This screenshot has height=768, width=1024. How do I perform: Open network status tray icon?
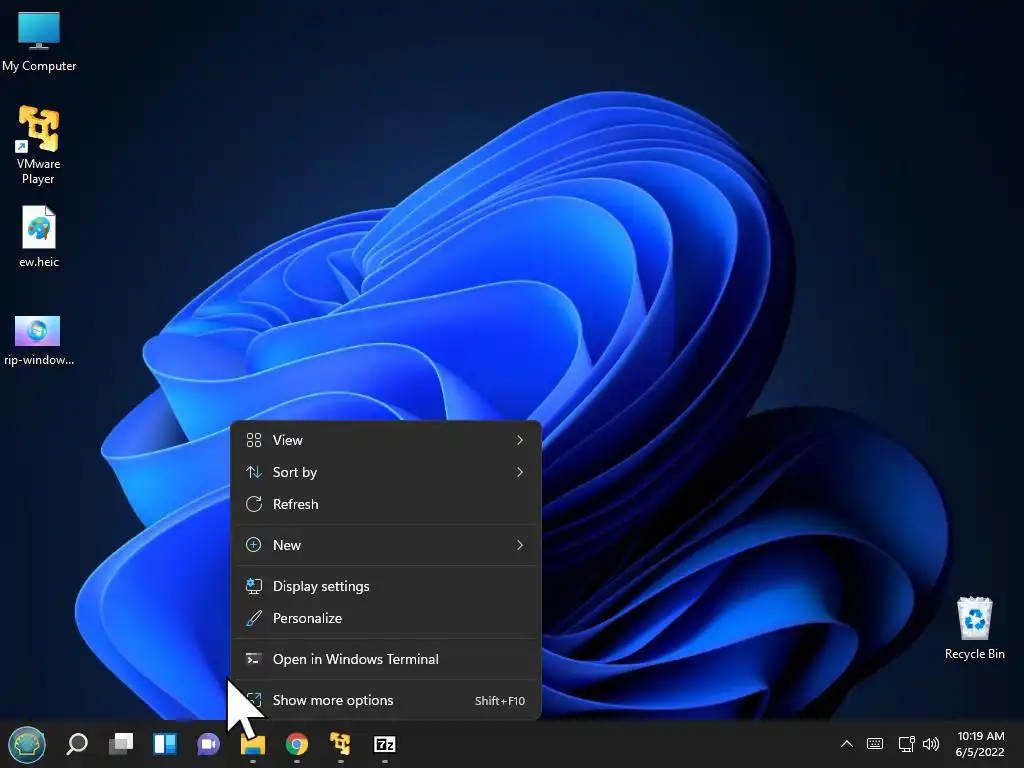(x=906, y=744)
